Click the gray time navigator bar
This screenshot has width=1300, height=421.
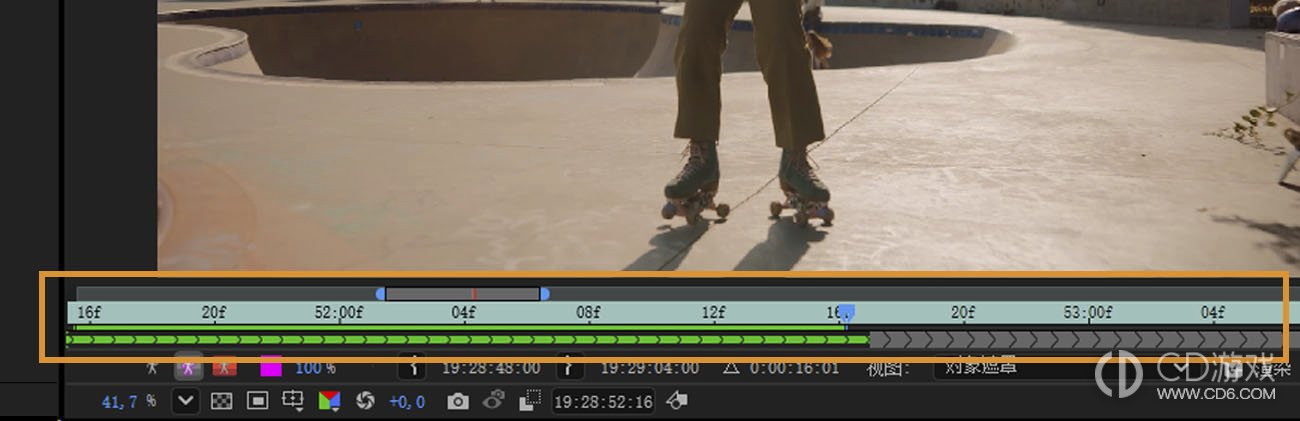coord(462,294)
